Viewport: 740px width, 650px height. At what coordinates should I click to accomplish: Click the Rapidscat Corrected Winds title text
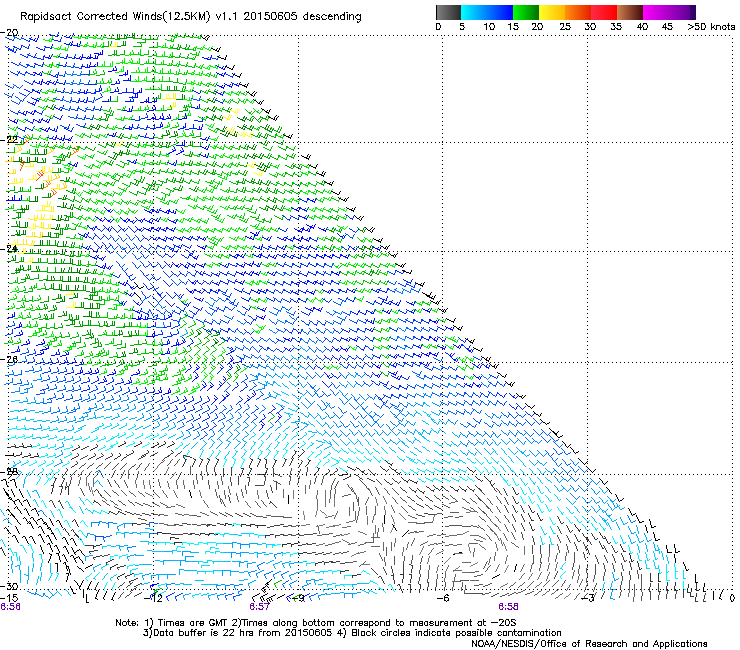click(191, 17)
